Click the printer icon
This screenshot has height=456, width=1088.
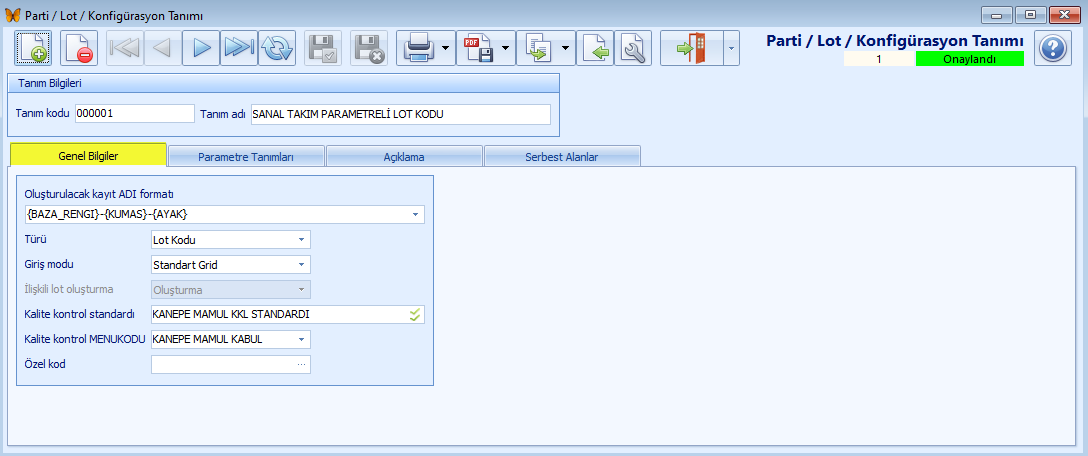coord(417,48)
